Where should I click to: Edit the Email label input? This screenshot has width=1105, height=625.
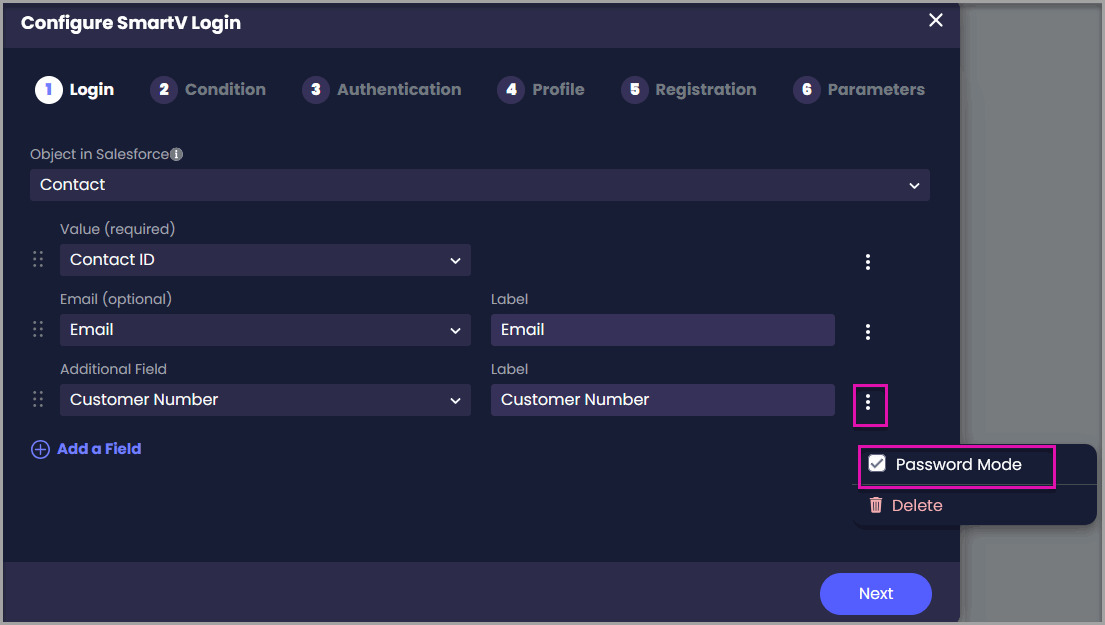click(x=662, y=330)
